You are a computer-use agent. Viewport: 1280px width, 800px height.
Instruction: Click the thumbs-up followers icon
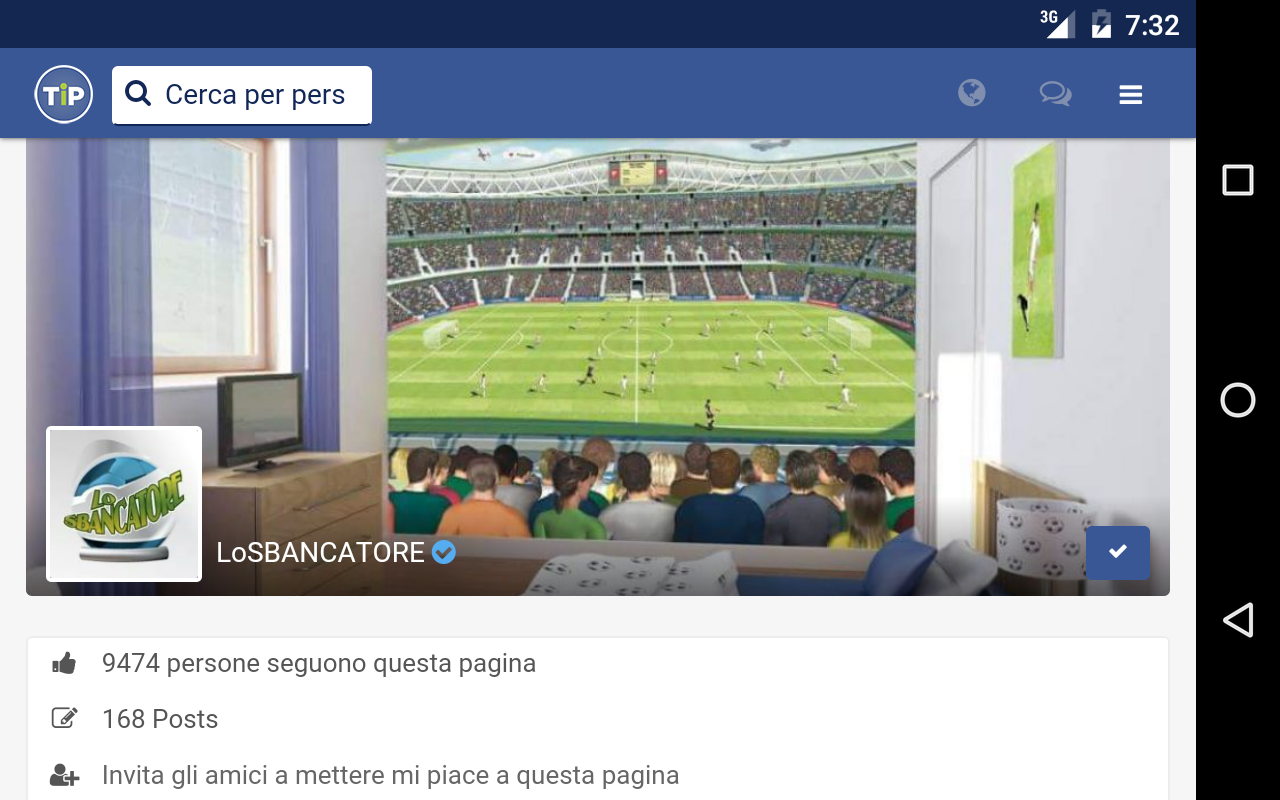tap(64, 663)
